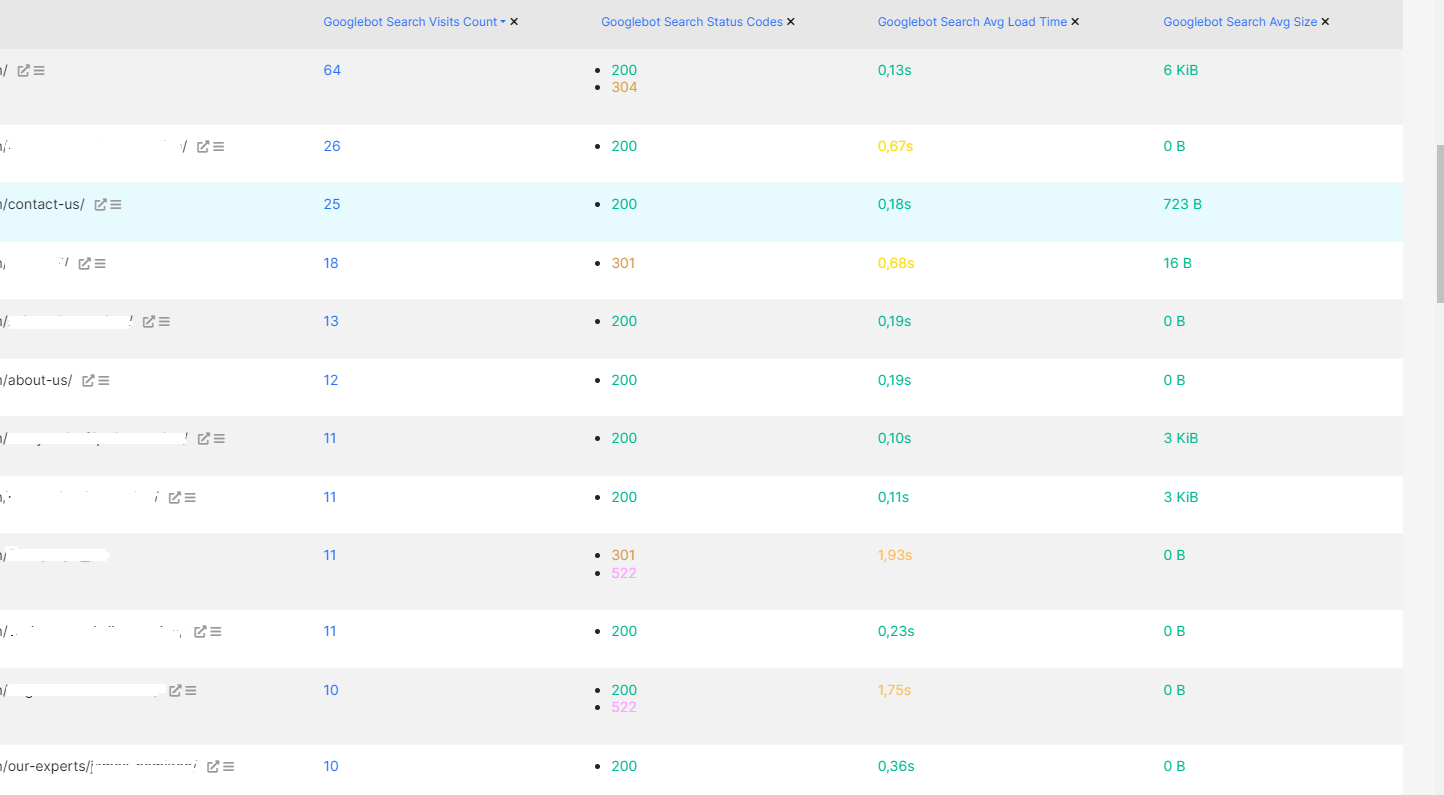Select status code 200 in contact-us row

[624, 205]
